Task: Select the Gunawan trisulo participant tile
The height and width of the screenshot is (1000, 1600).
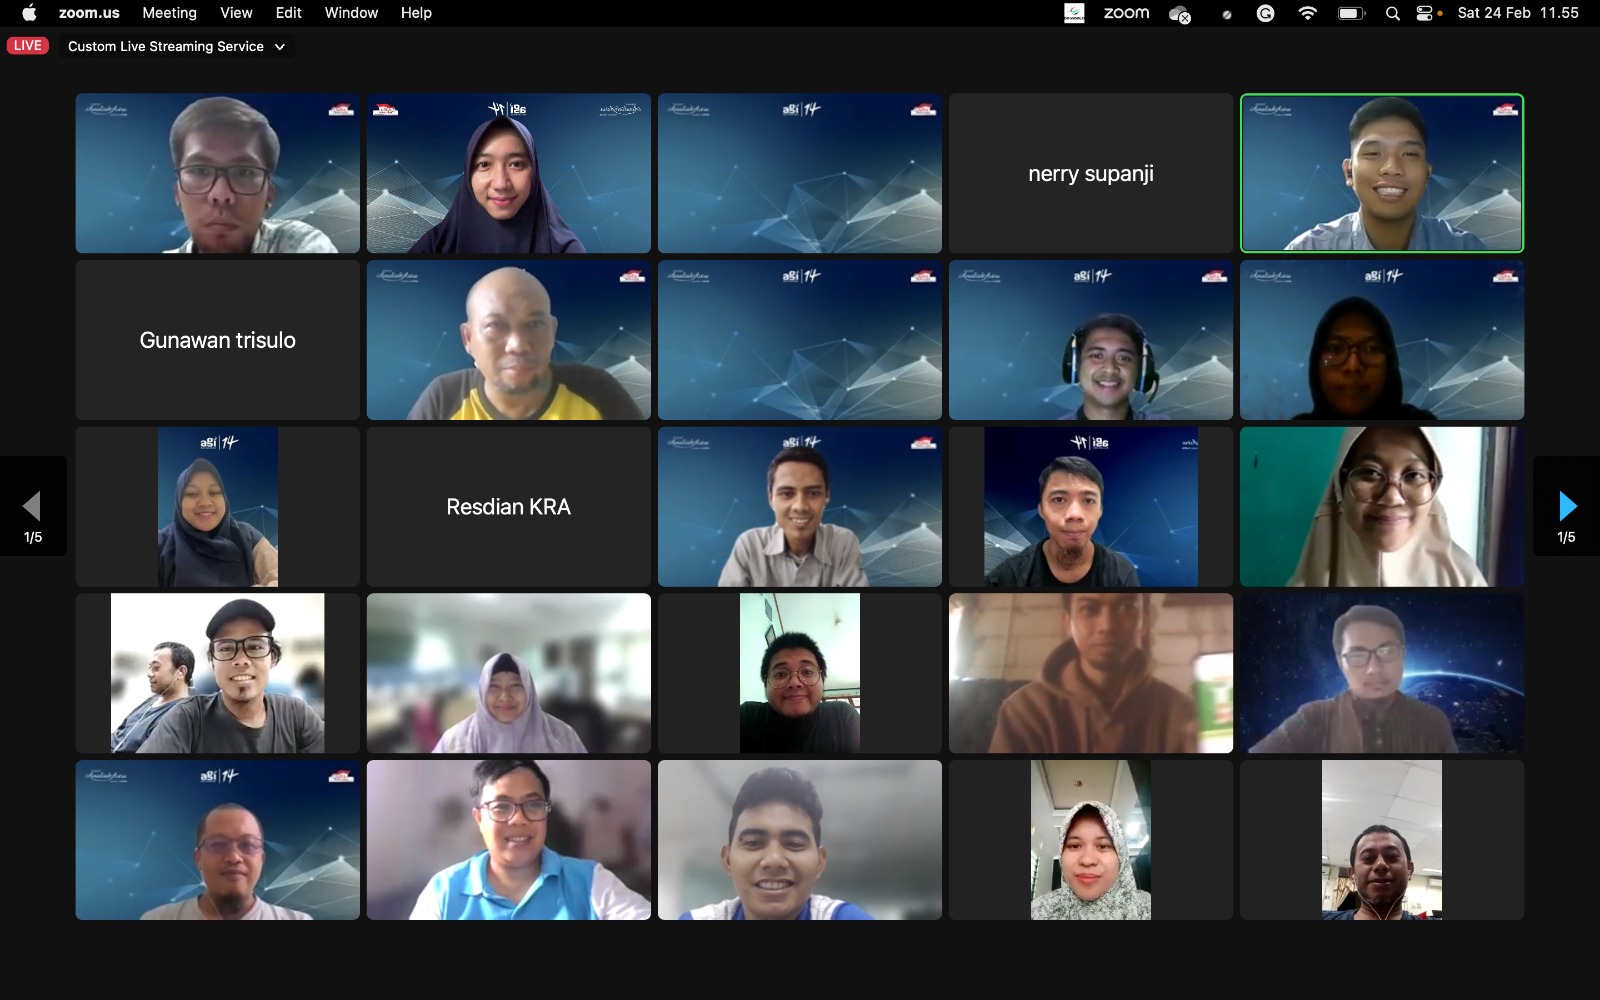Action: point(217,340)
